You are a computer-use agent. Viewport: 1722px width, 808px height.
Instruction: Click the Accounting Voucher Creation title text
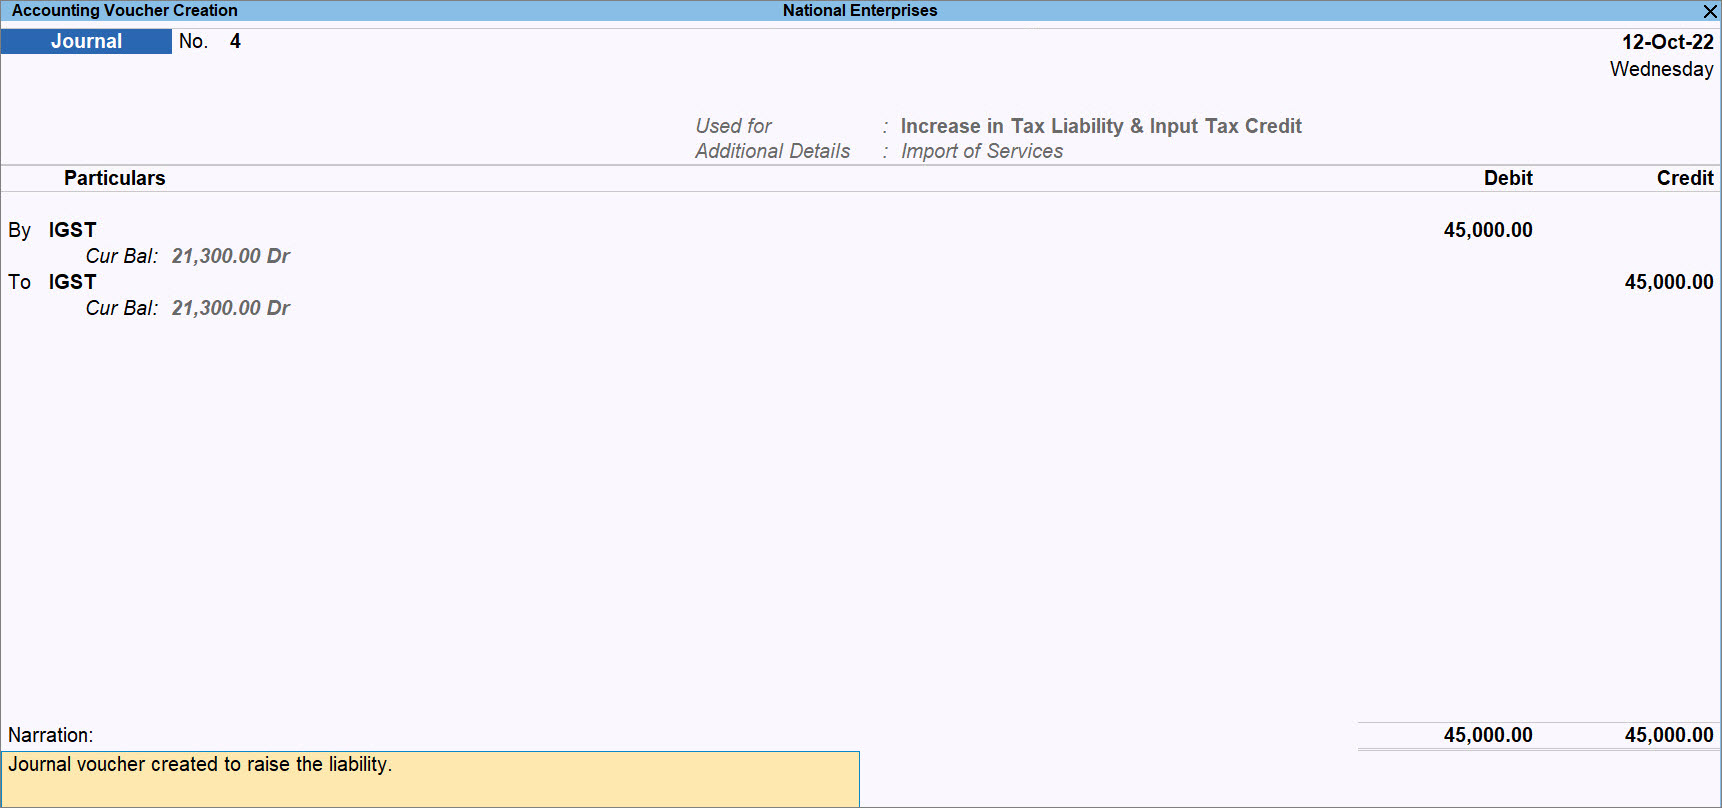pos(125,11)
